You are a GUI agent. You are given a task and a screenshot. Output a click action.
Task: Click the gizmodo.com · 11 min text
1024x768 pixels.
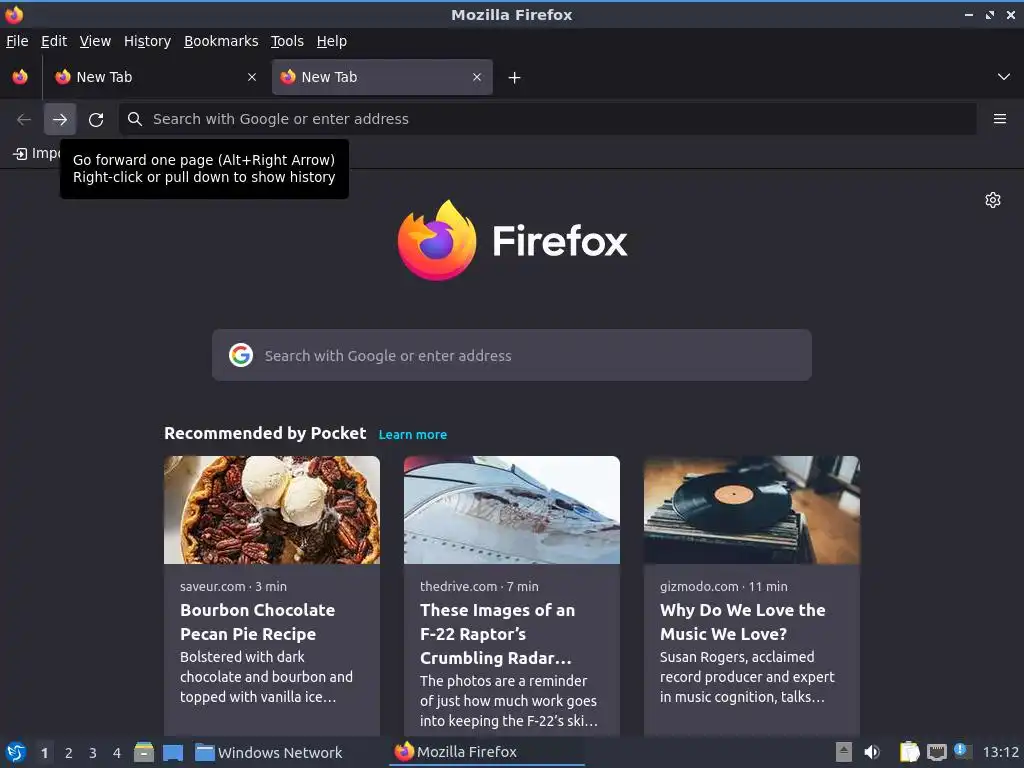[x=724, y=586]
